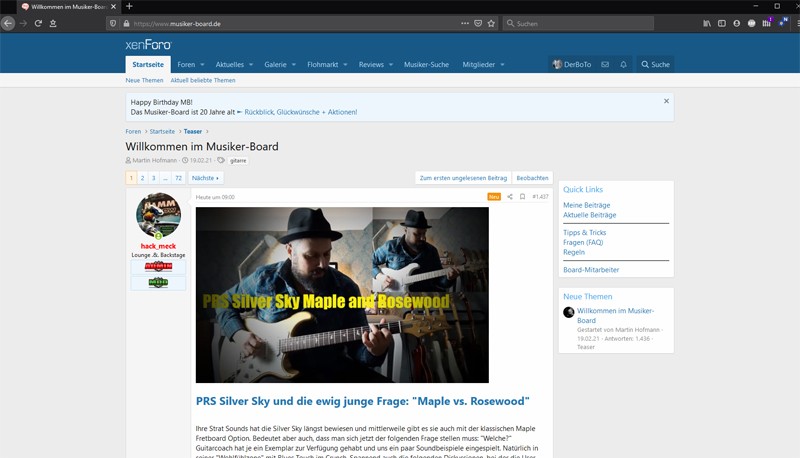Screen dimensions: 800x458
Task: Open the Library icon in the browser toolbar
Action: coord(707,23)
